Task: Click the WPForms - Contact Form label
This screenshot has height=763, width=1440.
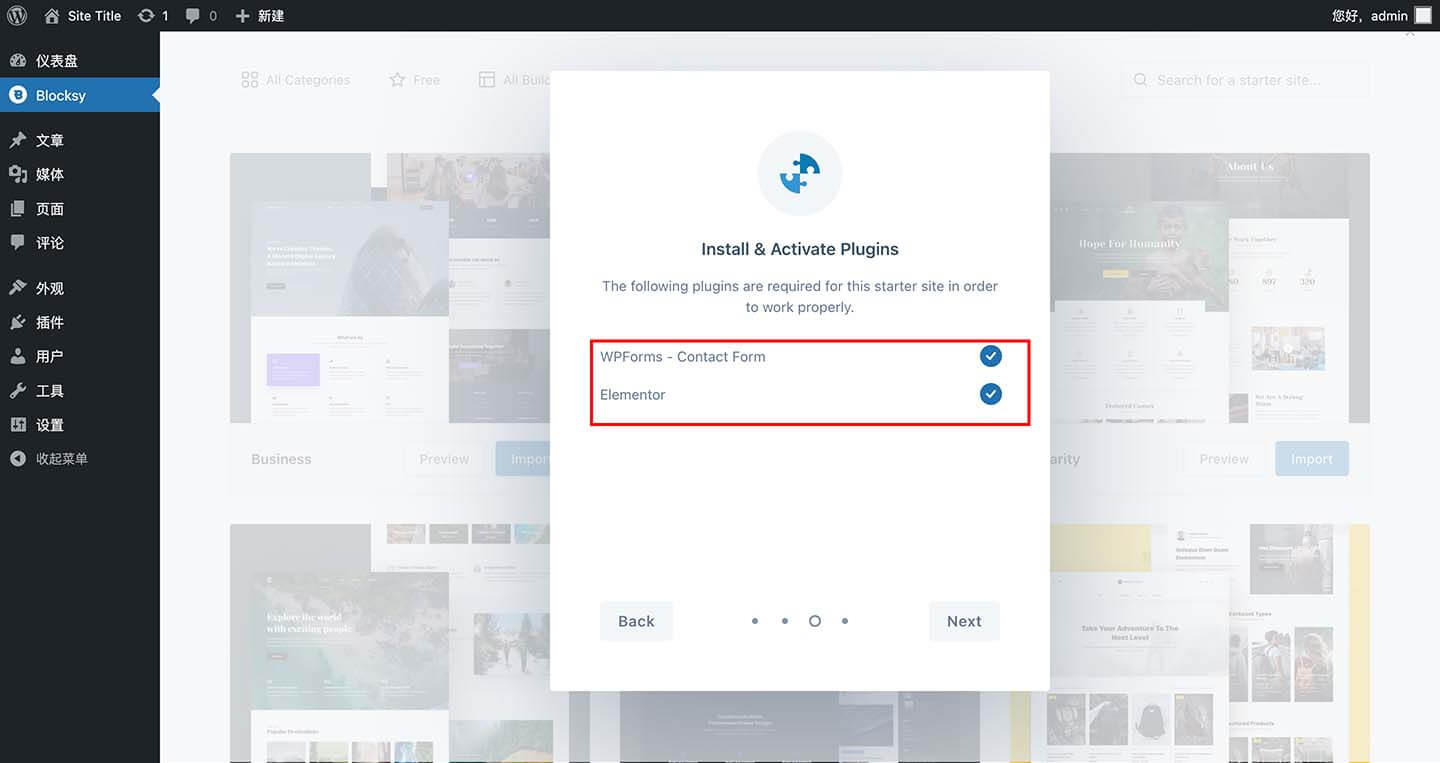Action: (683, 356)
